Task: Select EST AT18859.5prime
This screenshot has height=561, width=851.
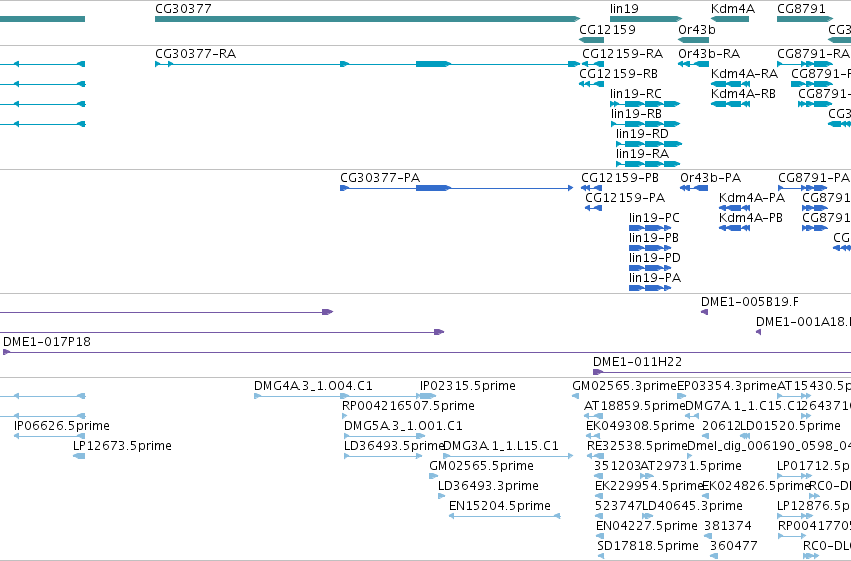Action: click(634, 406)
